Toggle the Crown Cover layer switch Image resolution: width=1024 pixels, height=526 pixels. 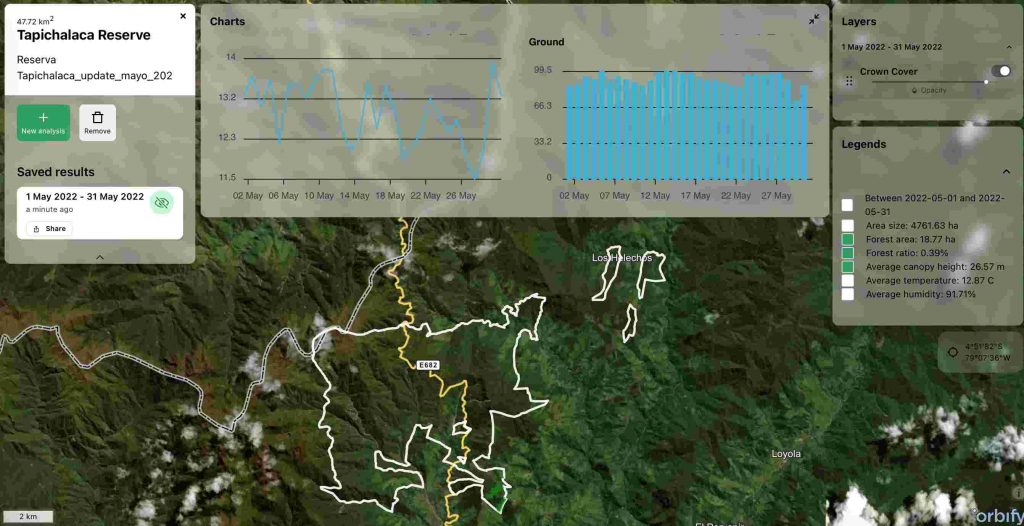pyautogui.click(x=1000, y=71)
